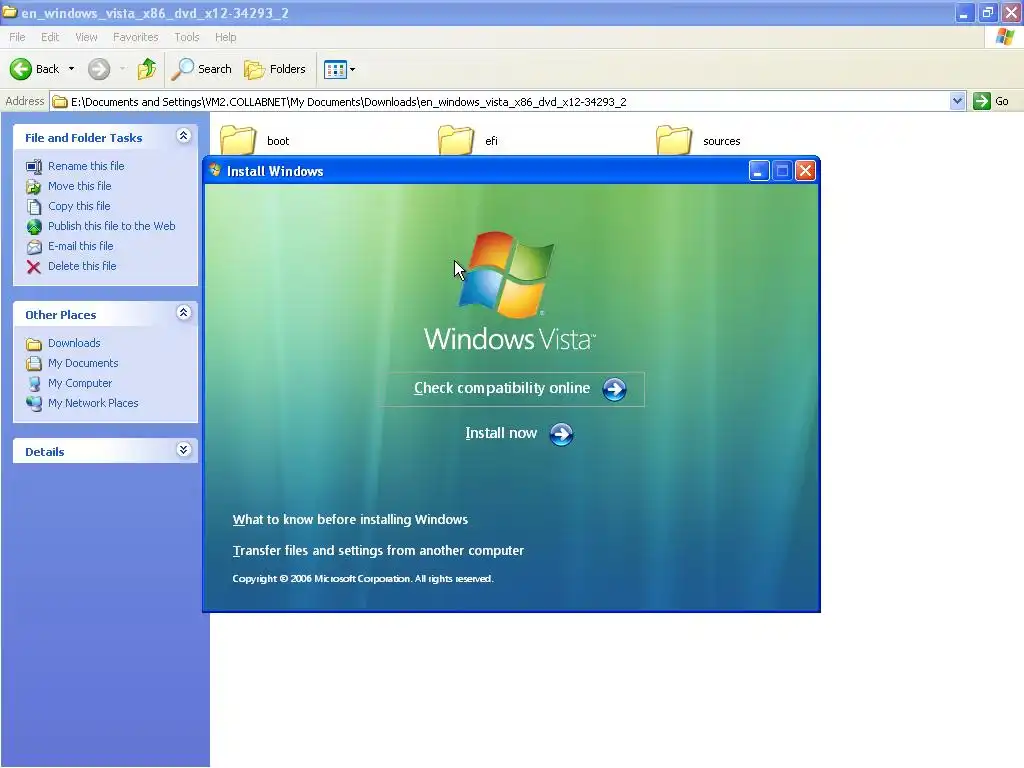This screenshot has height=768, width=1024.
Task: Click in the Address bar path field
Action: 500,102
